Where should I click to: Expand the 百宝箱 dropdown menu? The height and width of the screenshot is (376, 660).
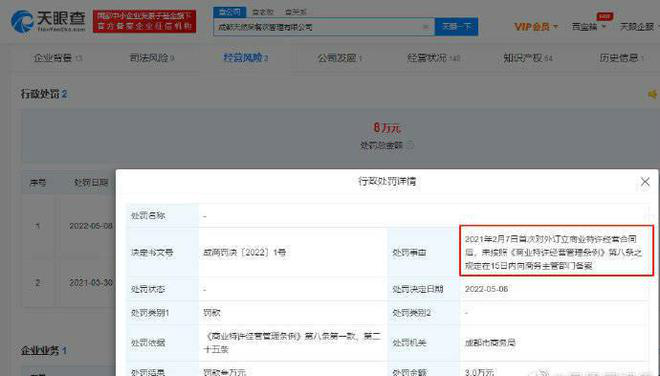click(x=588, y=27)
